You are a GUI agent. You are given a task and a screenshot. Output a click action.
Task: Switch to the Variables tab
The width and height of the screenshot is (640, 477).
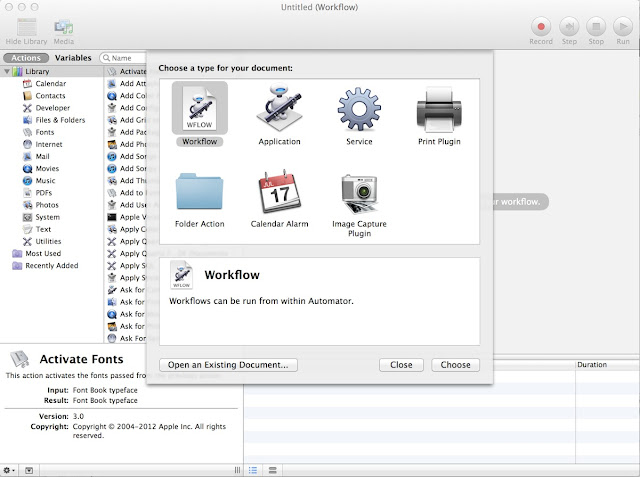pyautogui.click(x=73, y=58)
